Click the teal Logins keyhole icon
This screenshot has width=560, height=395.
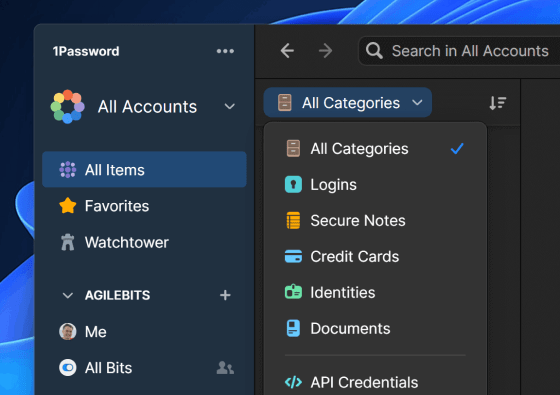coord(293,185)
